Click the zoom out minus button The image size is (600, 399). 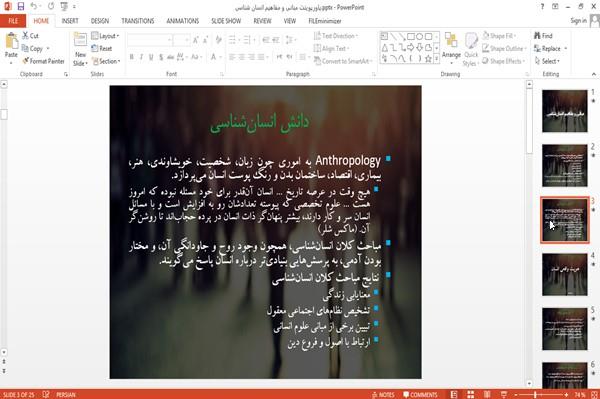[516, 395]
